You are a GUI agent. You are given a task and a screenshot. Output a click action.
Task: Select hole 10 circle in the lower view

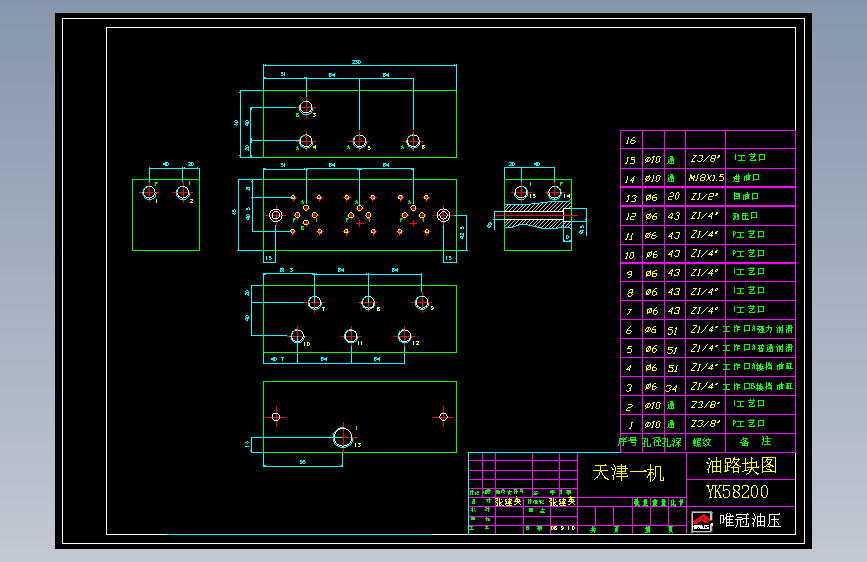(x=297, y=336)
